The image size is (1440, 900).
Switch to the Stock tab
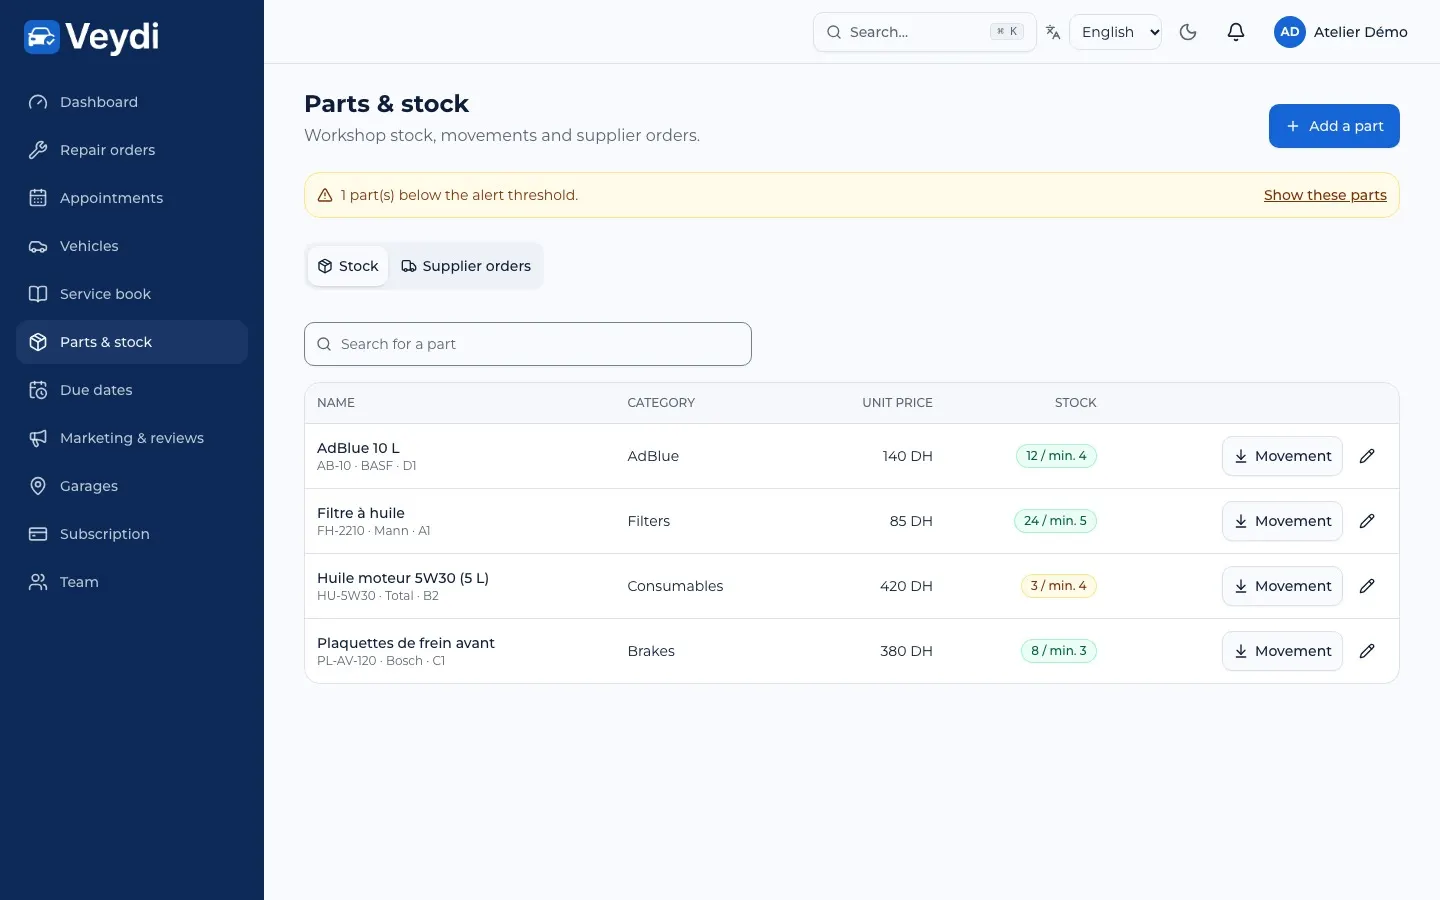(x=348, y=266)
